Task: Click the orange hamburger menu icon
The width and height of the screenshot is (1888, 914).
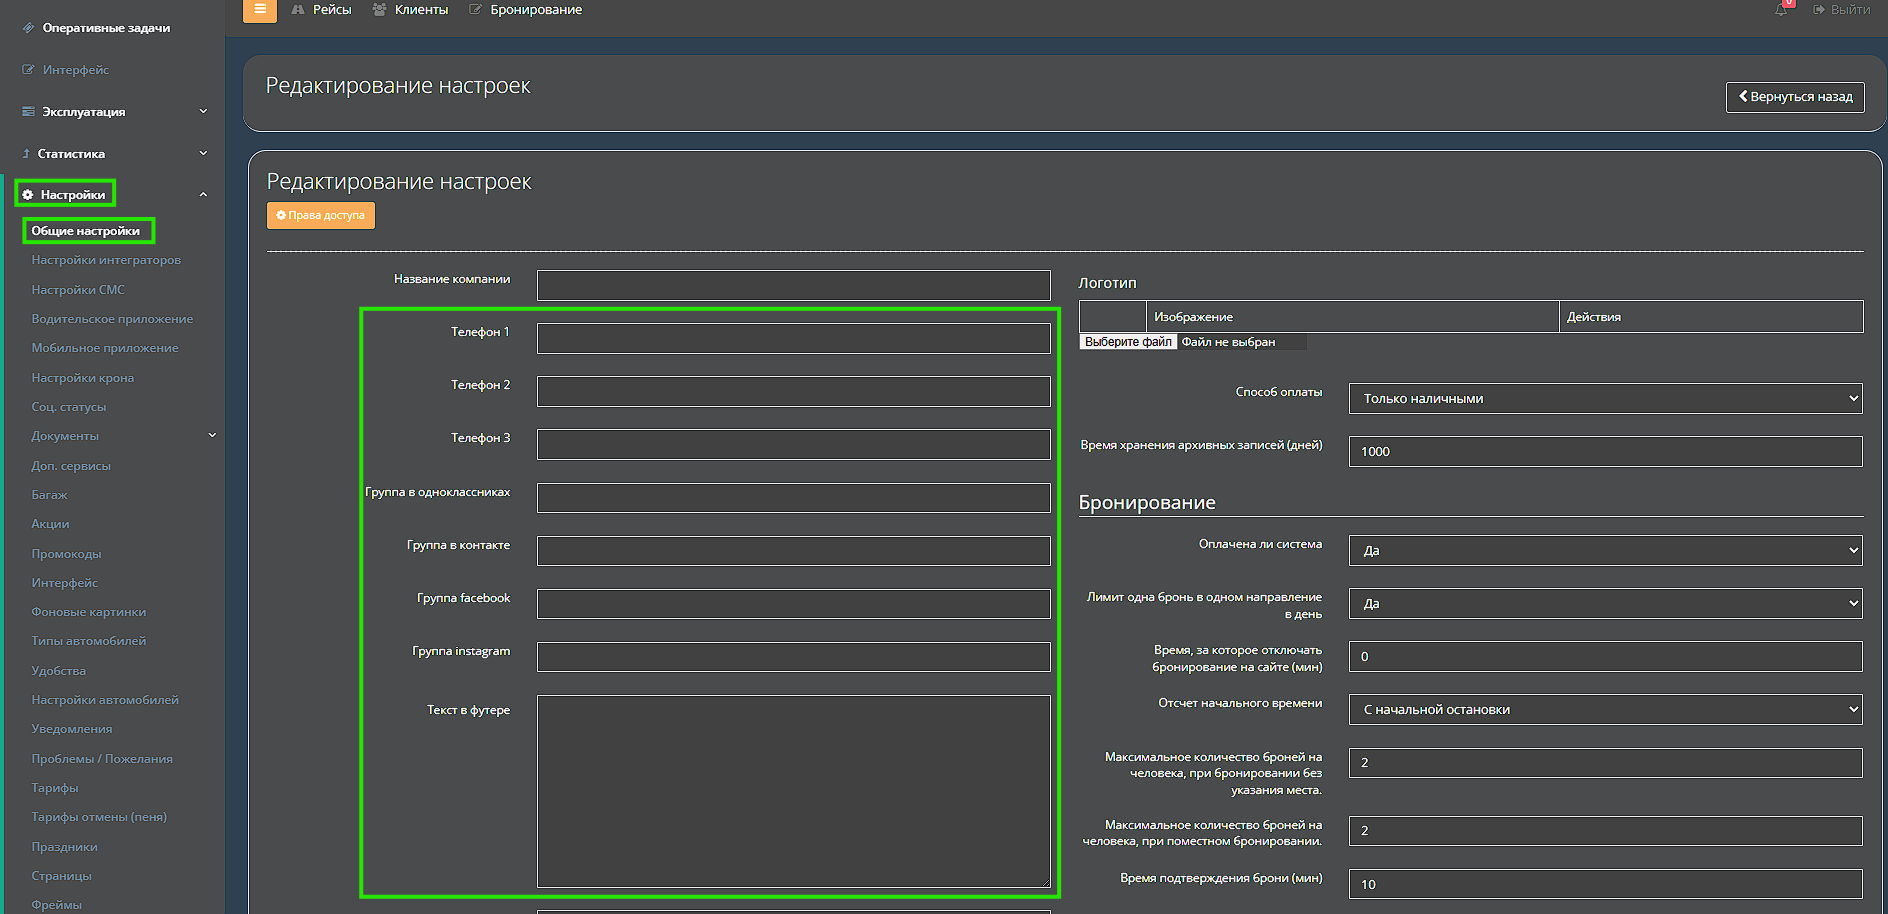Action: [260, 10]
